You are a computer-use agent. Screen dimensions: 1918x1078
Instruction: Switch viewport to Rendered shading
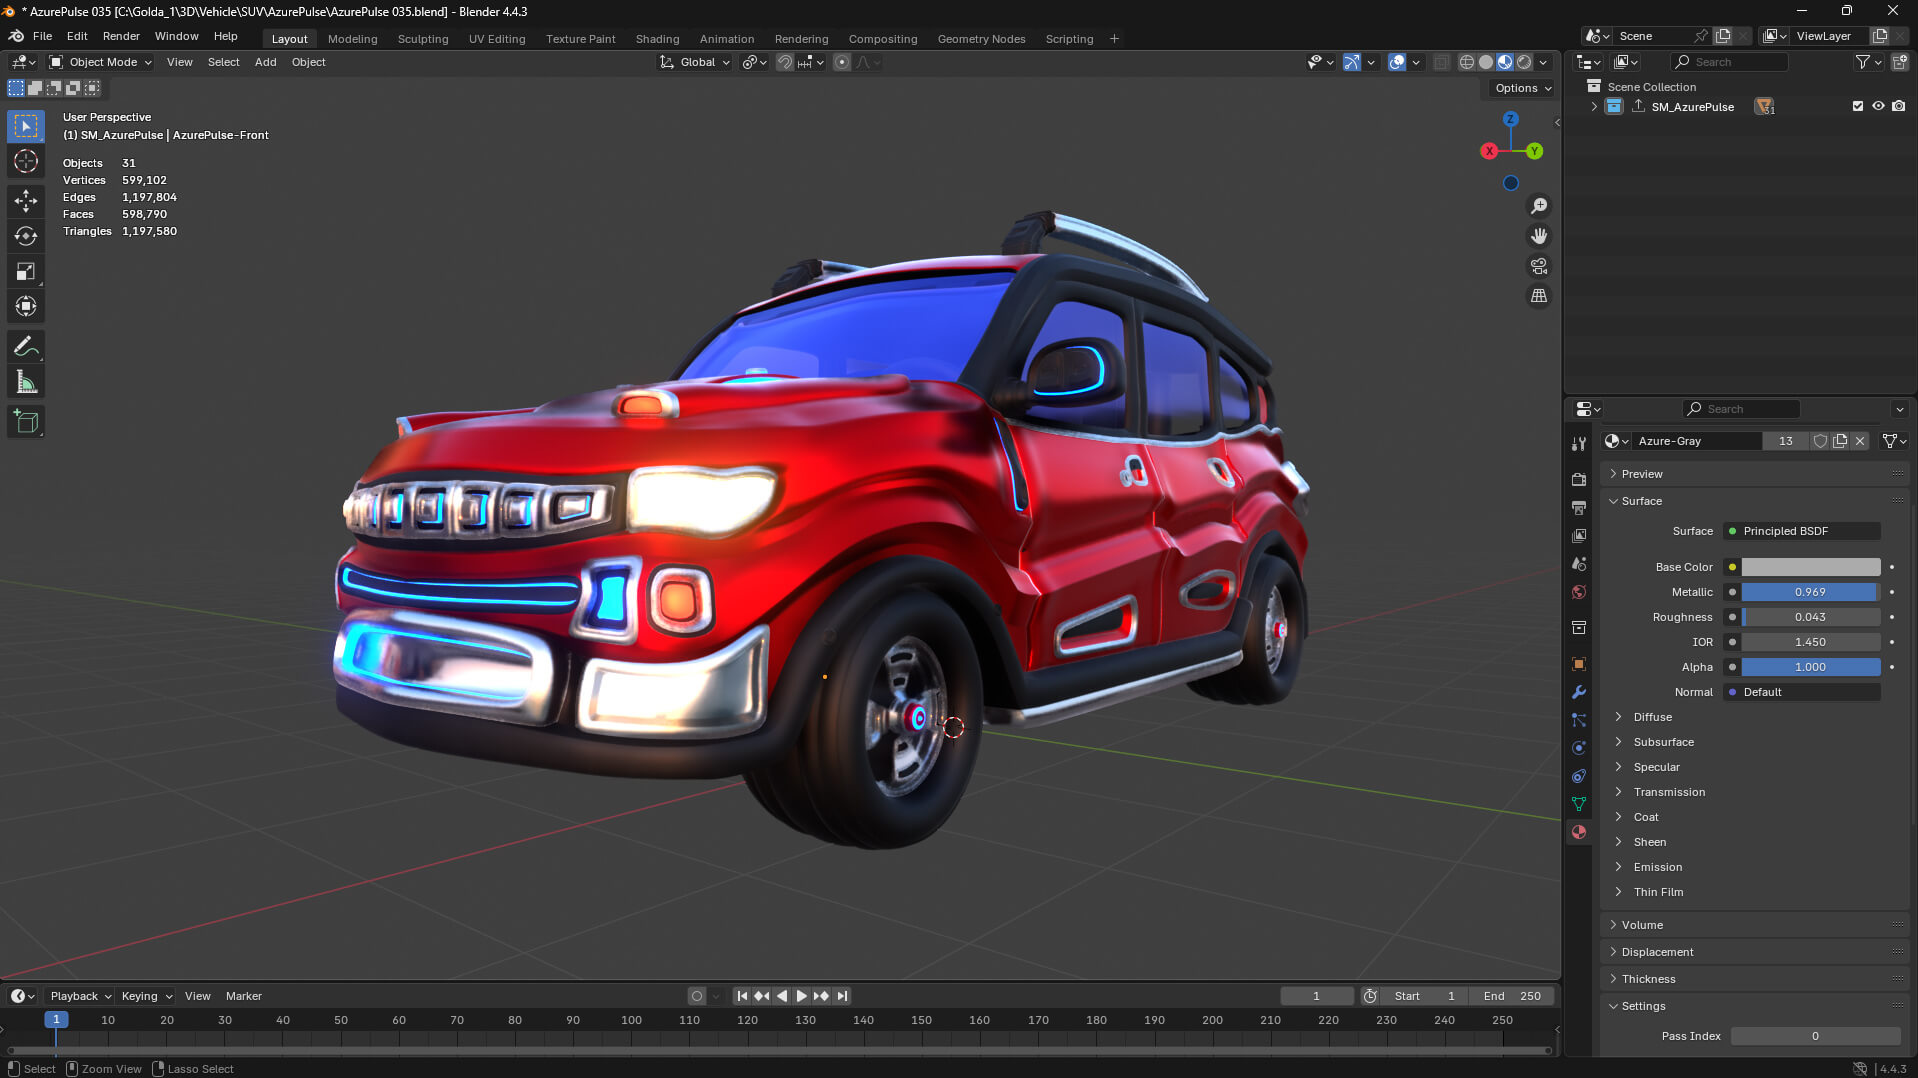(1523, 62)
